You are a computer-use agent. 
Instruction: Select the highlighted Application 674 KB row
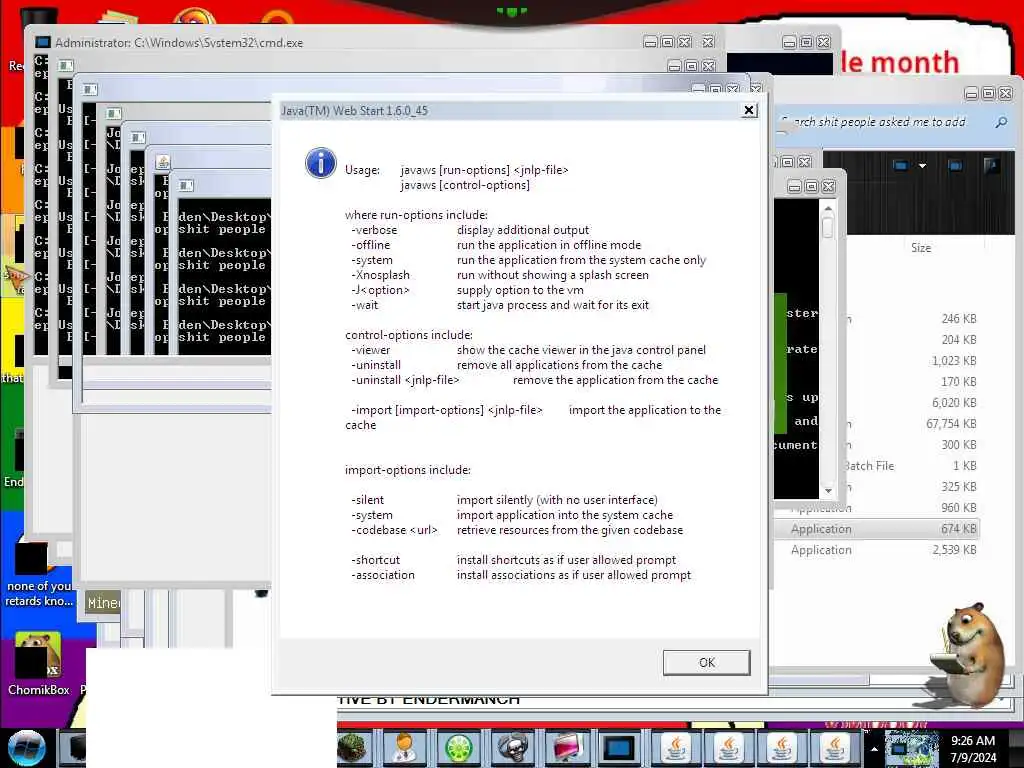[x=876, y=528]
